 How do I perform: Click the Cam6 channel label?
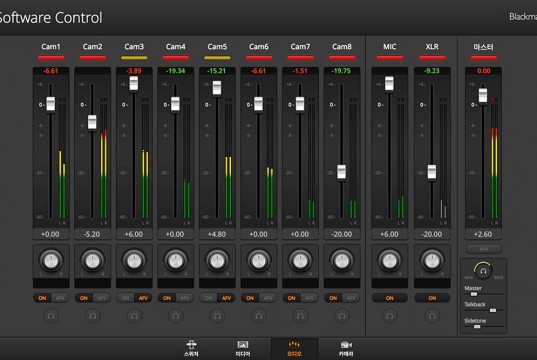click(259, 47)
